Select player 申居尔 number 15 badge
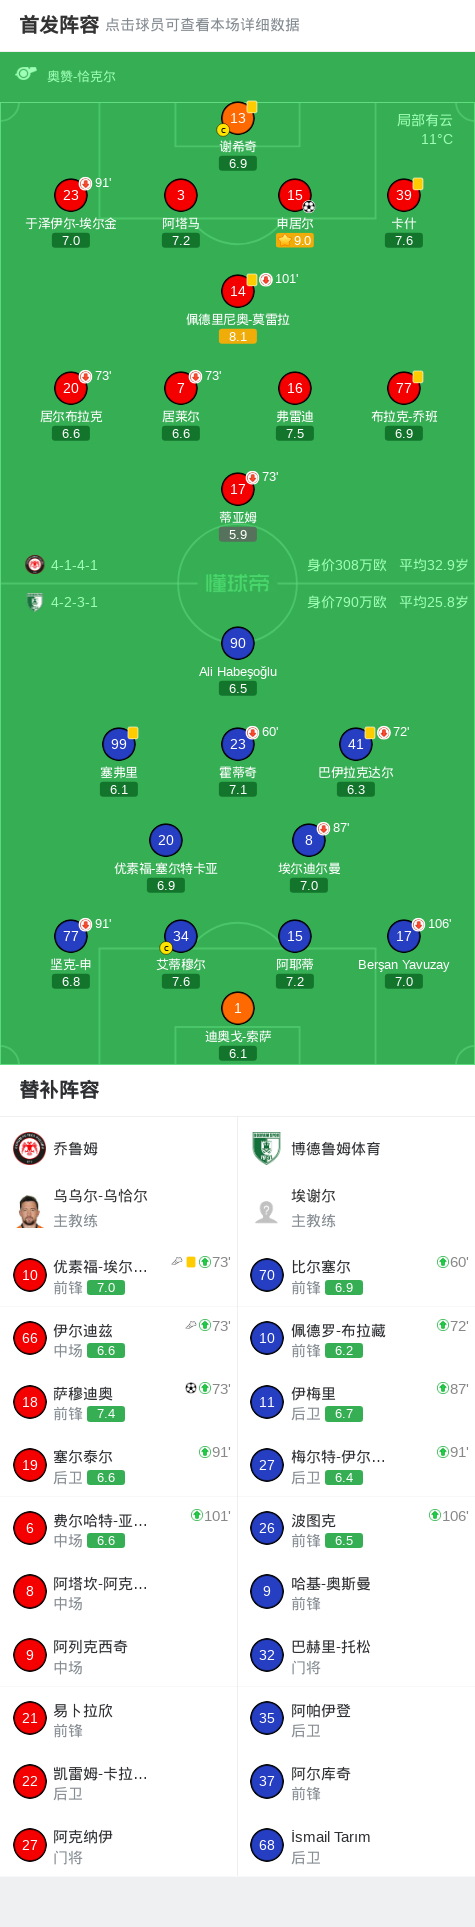This screenshot has width=475, height=1927. [295, 195]
